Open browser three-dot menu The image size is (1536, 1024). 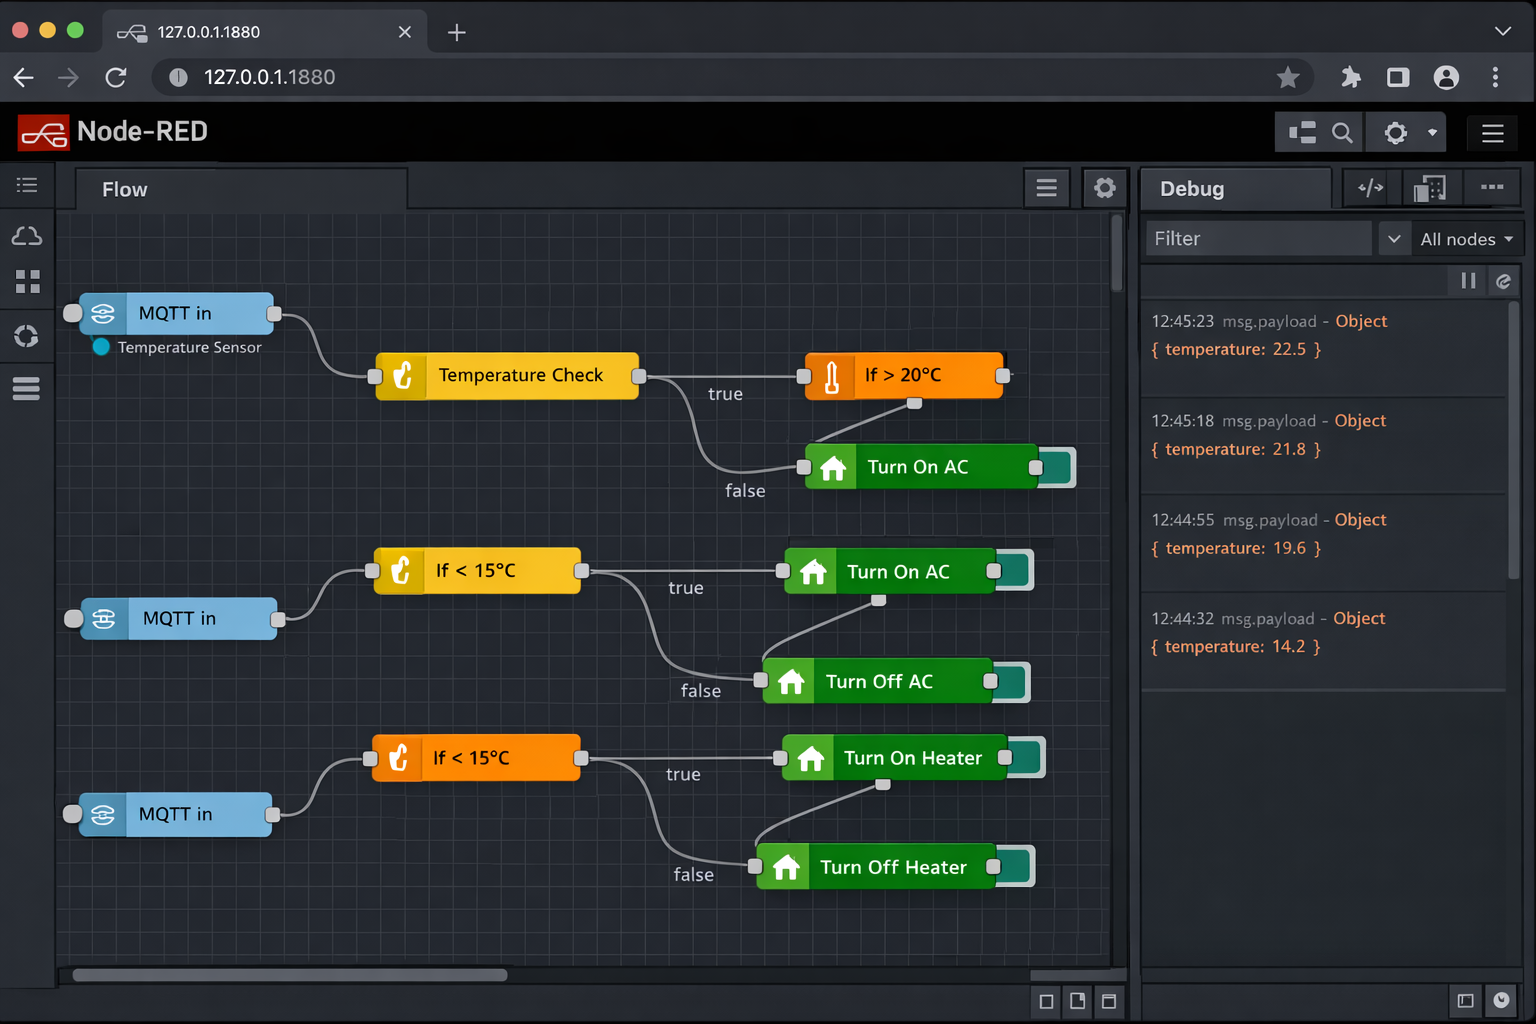coord(1495,77)
